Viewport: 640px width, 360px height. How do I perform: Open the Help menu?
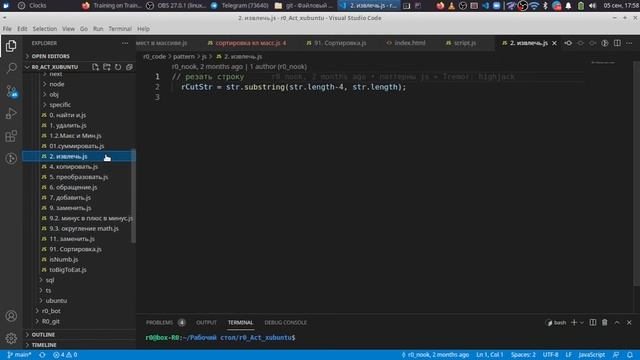click(x=143, y=29)
